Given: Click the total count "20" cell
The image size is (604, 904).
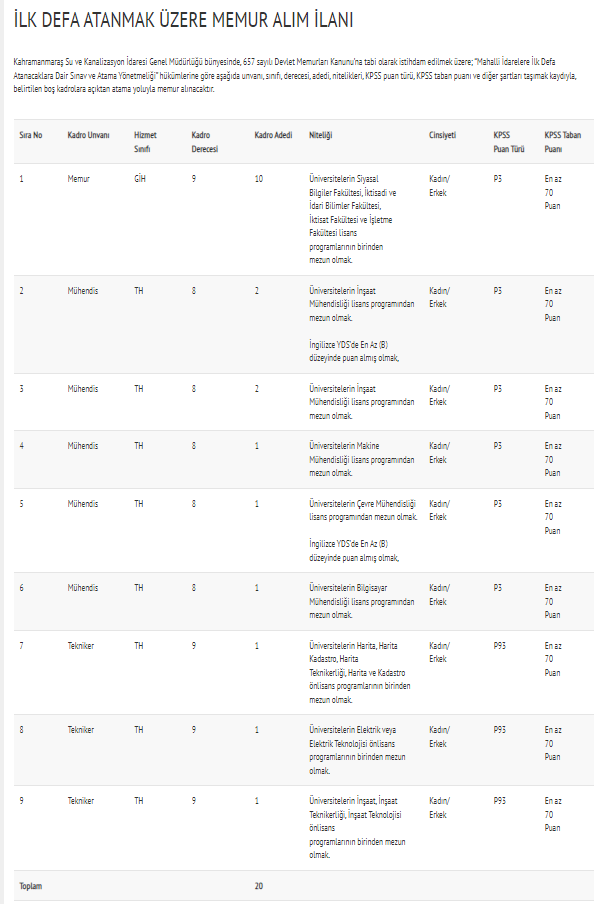Looking at the screenshot, I should [259, 886].
